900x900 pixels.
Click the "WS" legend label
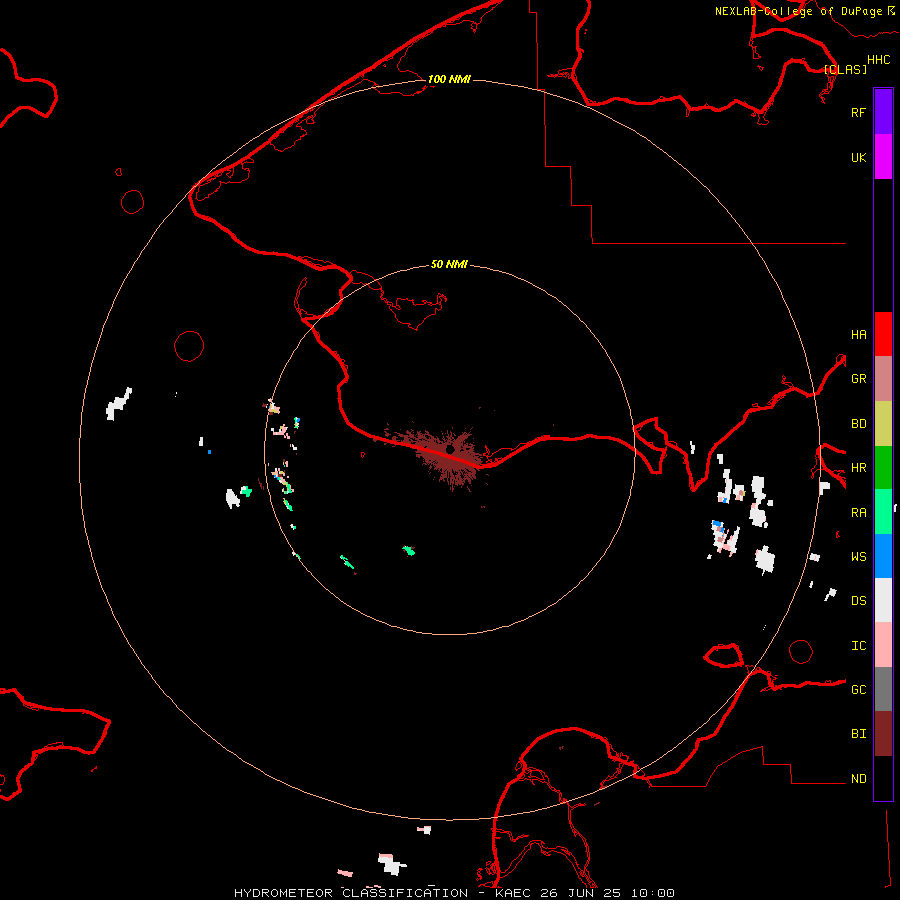(x=859, y=557)
